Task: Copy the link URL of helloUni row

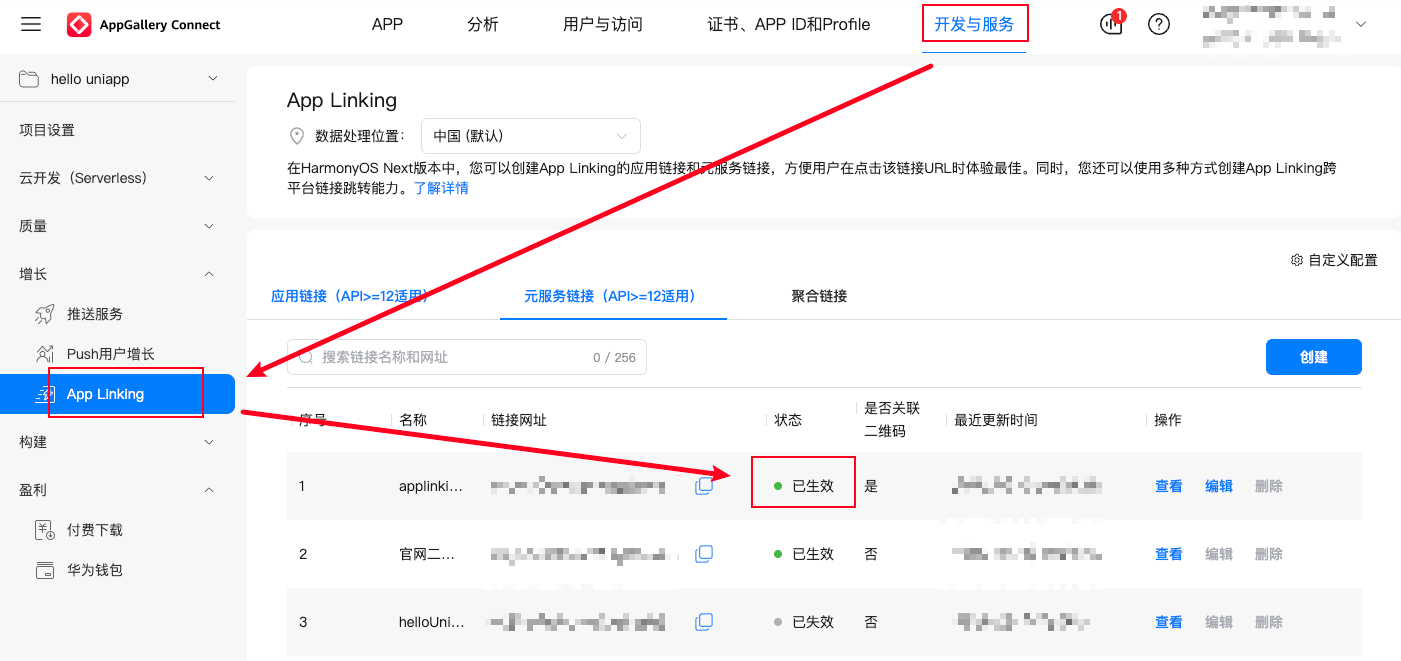Action: coord(704,622)
